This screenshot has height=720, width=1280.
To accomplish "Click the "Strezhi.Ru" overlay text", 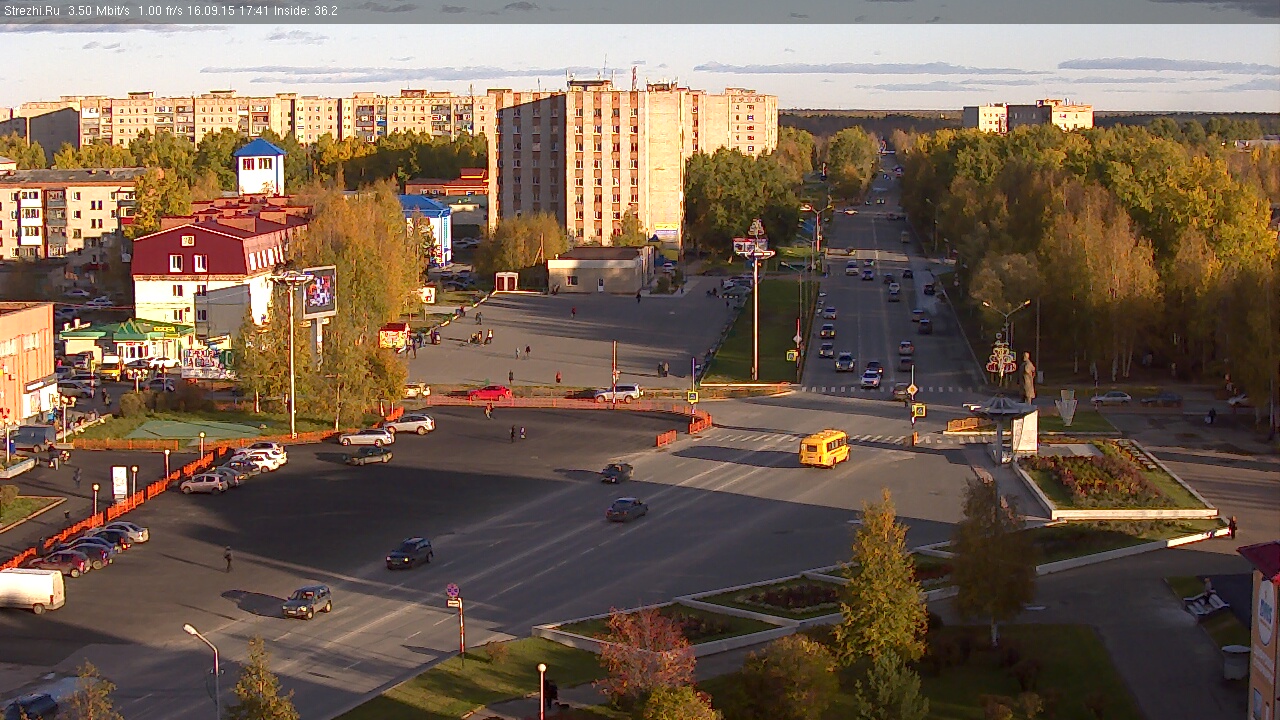I will click(31, 11).
